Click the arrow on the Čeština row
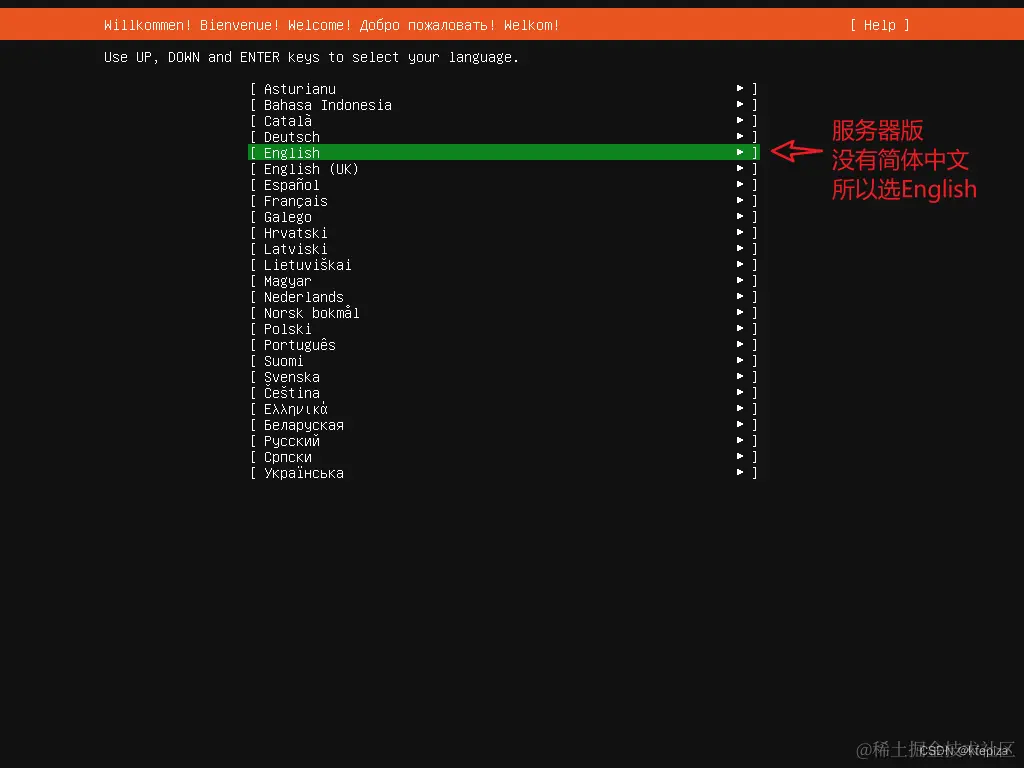The height and width of the screenshot is (768, 1024). point(740,392)
